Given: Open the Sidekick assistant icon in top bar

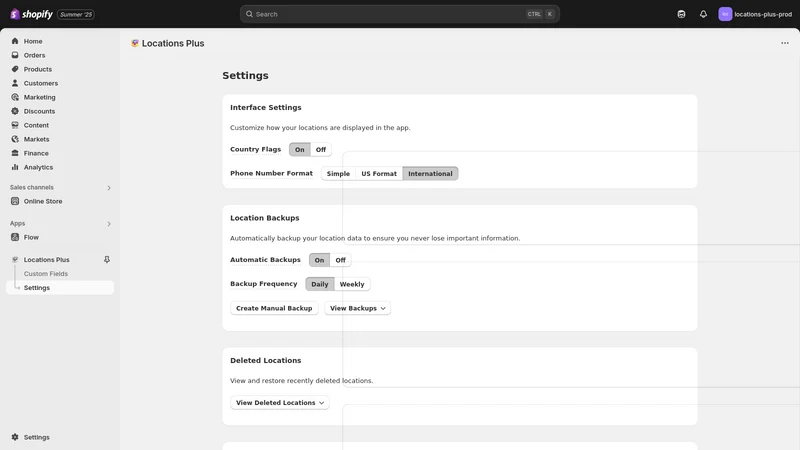Looking at the screenshot, I should 681,14.
